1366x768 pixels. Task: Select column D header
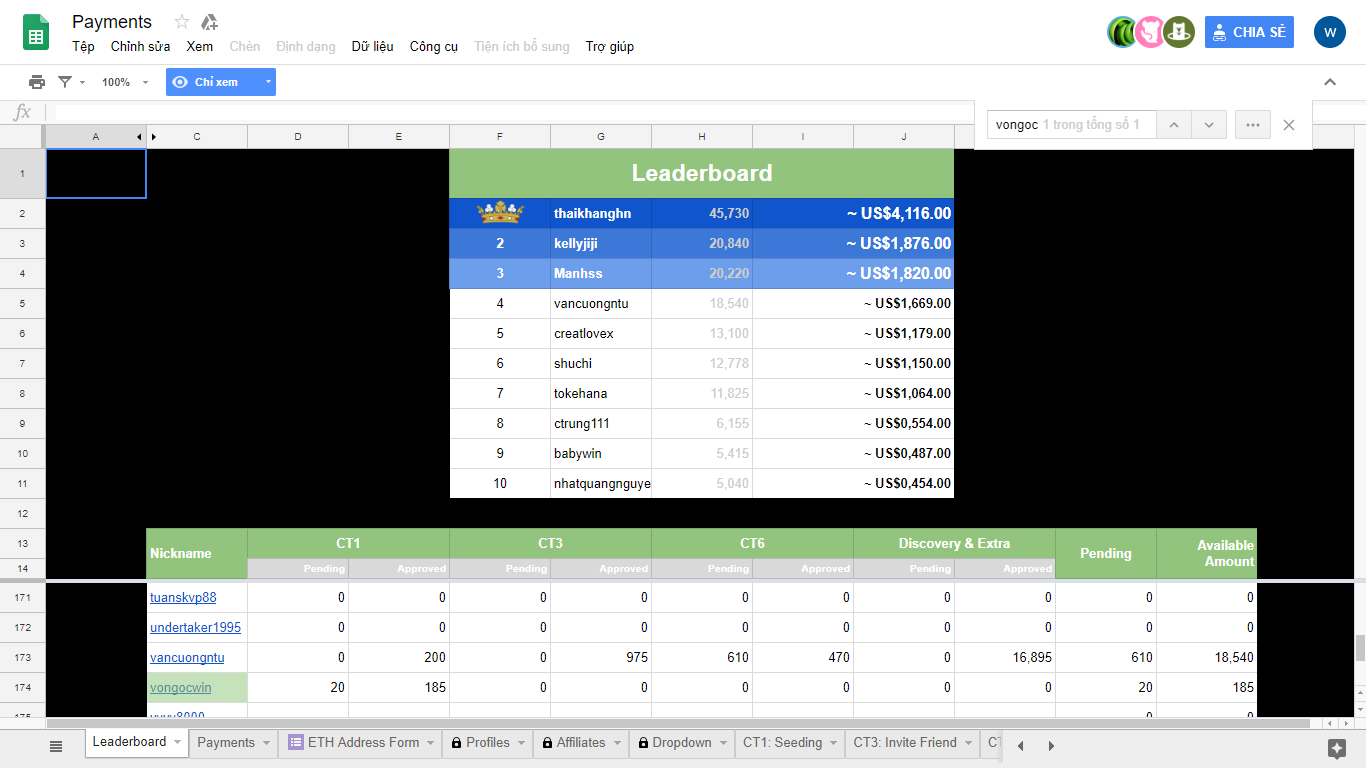[298, 136]
